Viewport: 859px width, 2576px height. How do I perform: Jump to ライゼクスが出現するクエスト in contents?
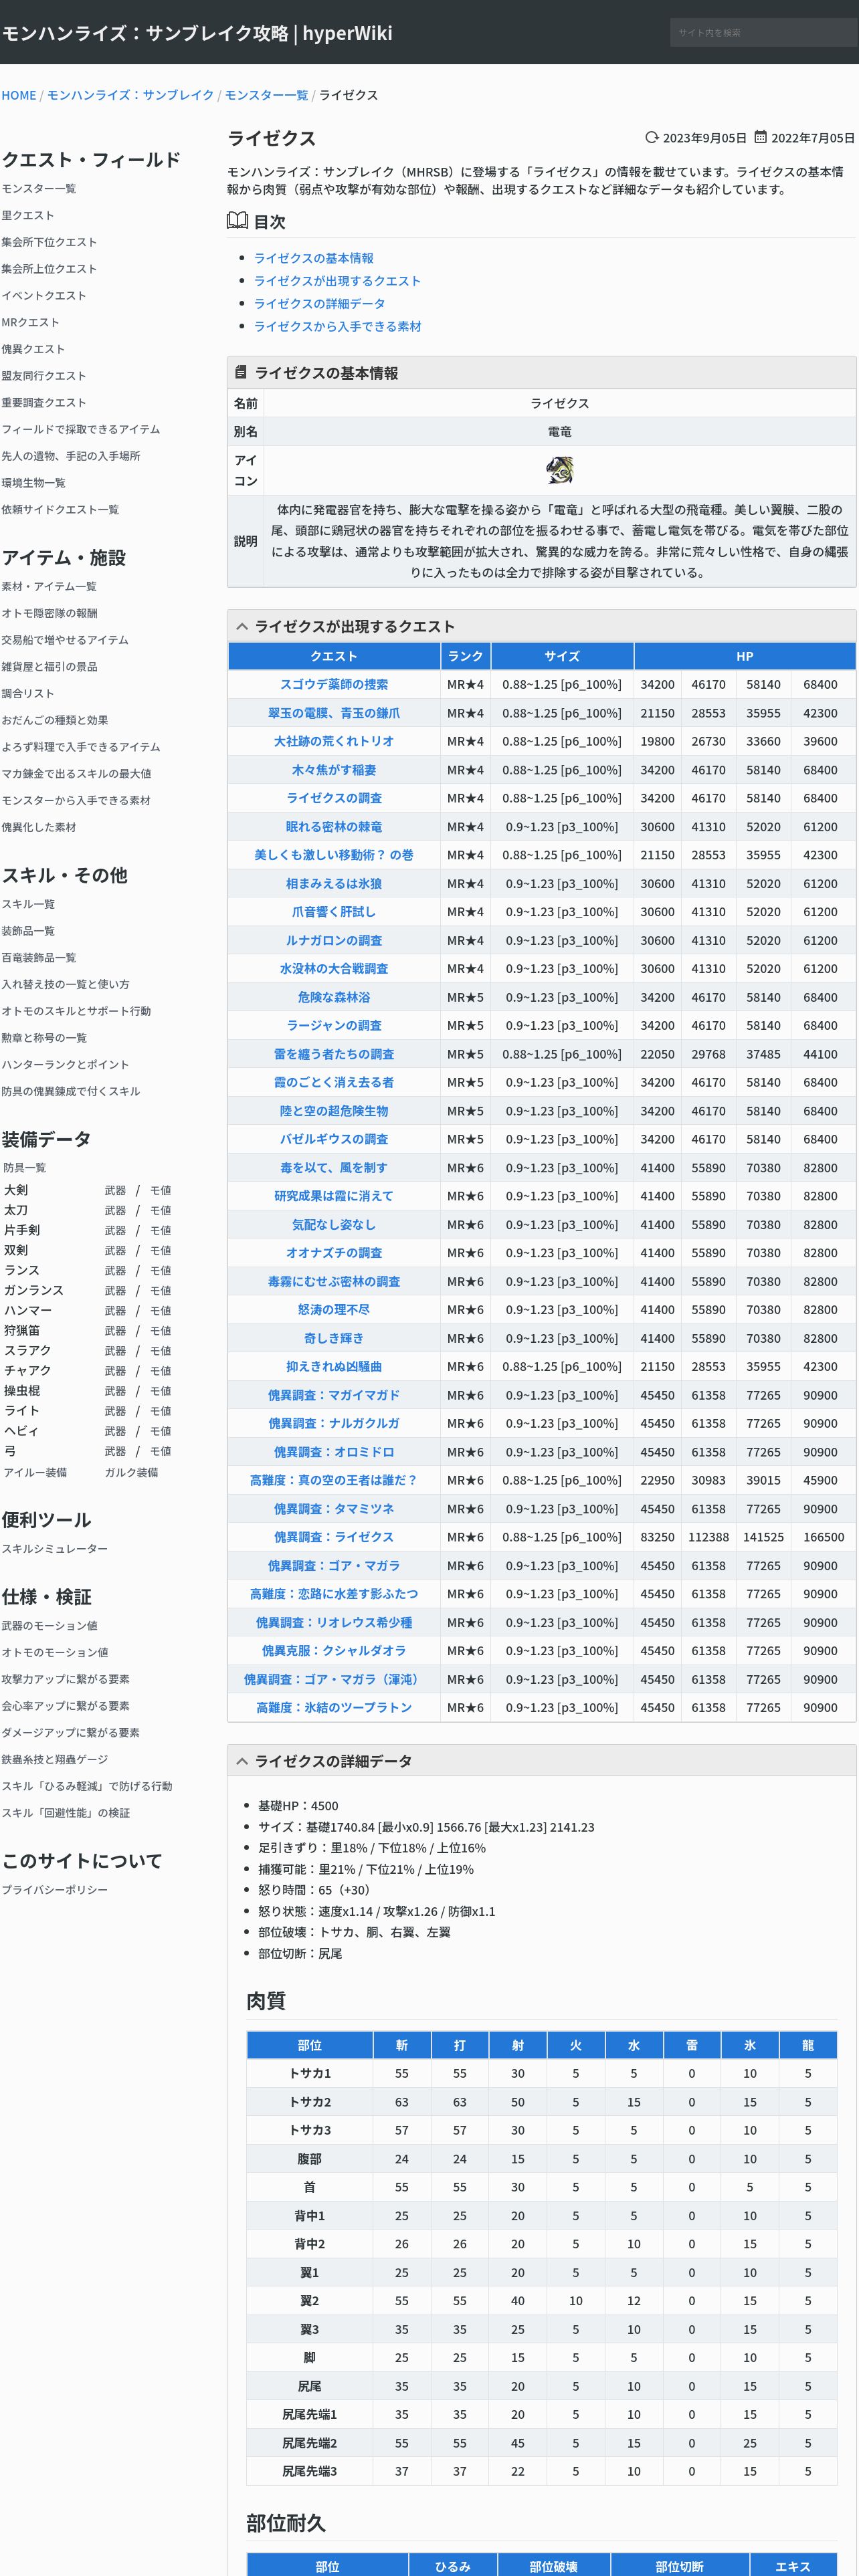tap(337, 281)
